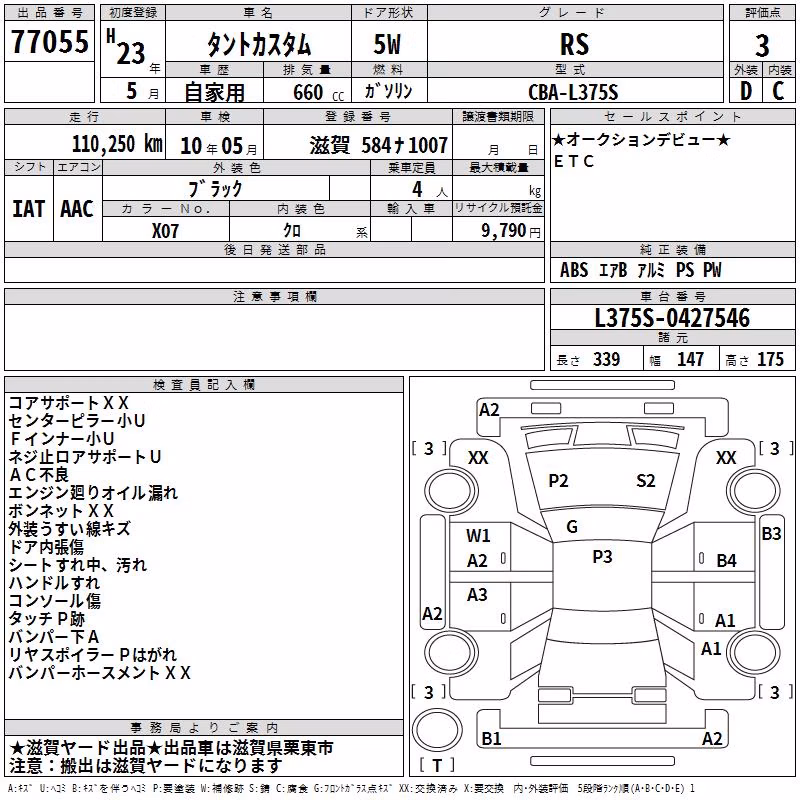Select the spare tire [T] label
This screenshot has width=800, height=800.
(x=437, y=765)
